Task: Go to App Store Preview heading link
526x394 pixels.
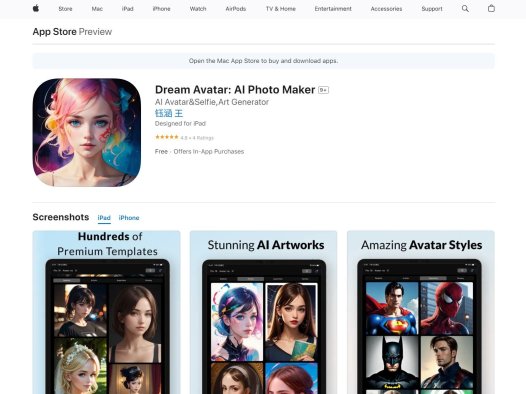Action: [72, 32]
